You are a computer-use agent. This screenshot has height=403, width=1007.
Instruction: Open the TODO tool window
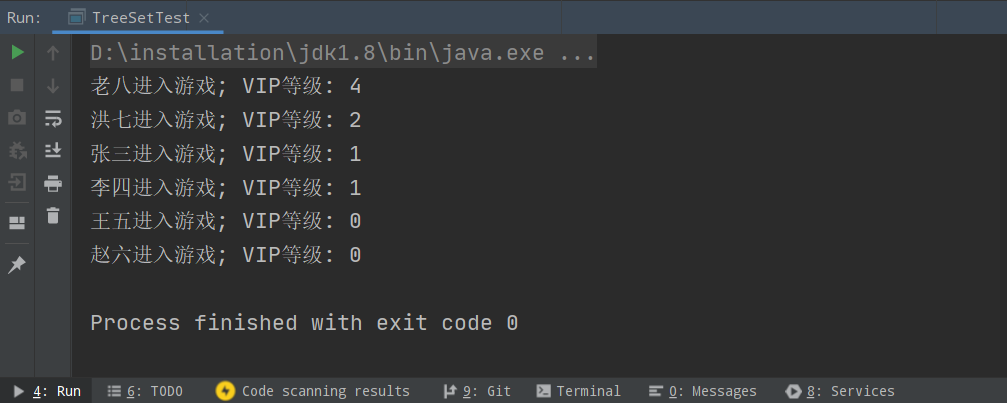click(x=145, y=391)
